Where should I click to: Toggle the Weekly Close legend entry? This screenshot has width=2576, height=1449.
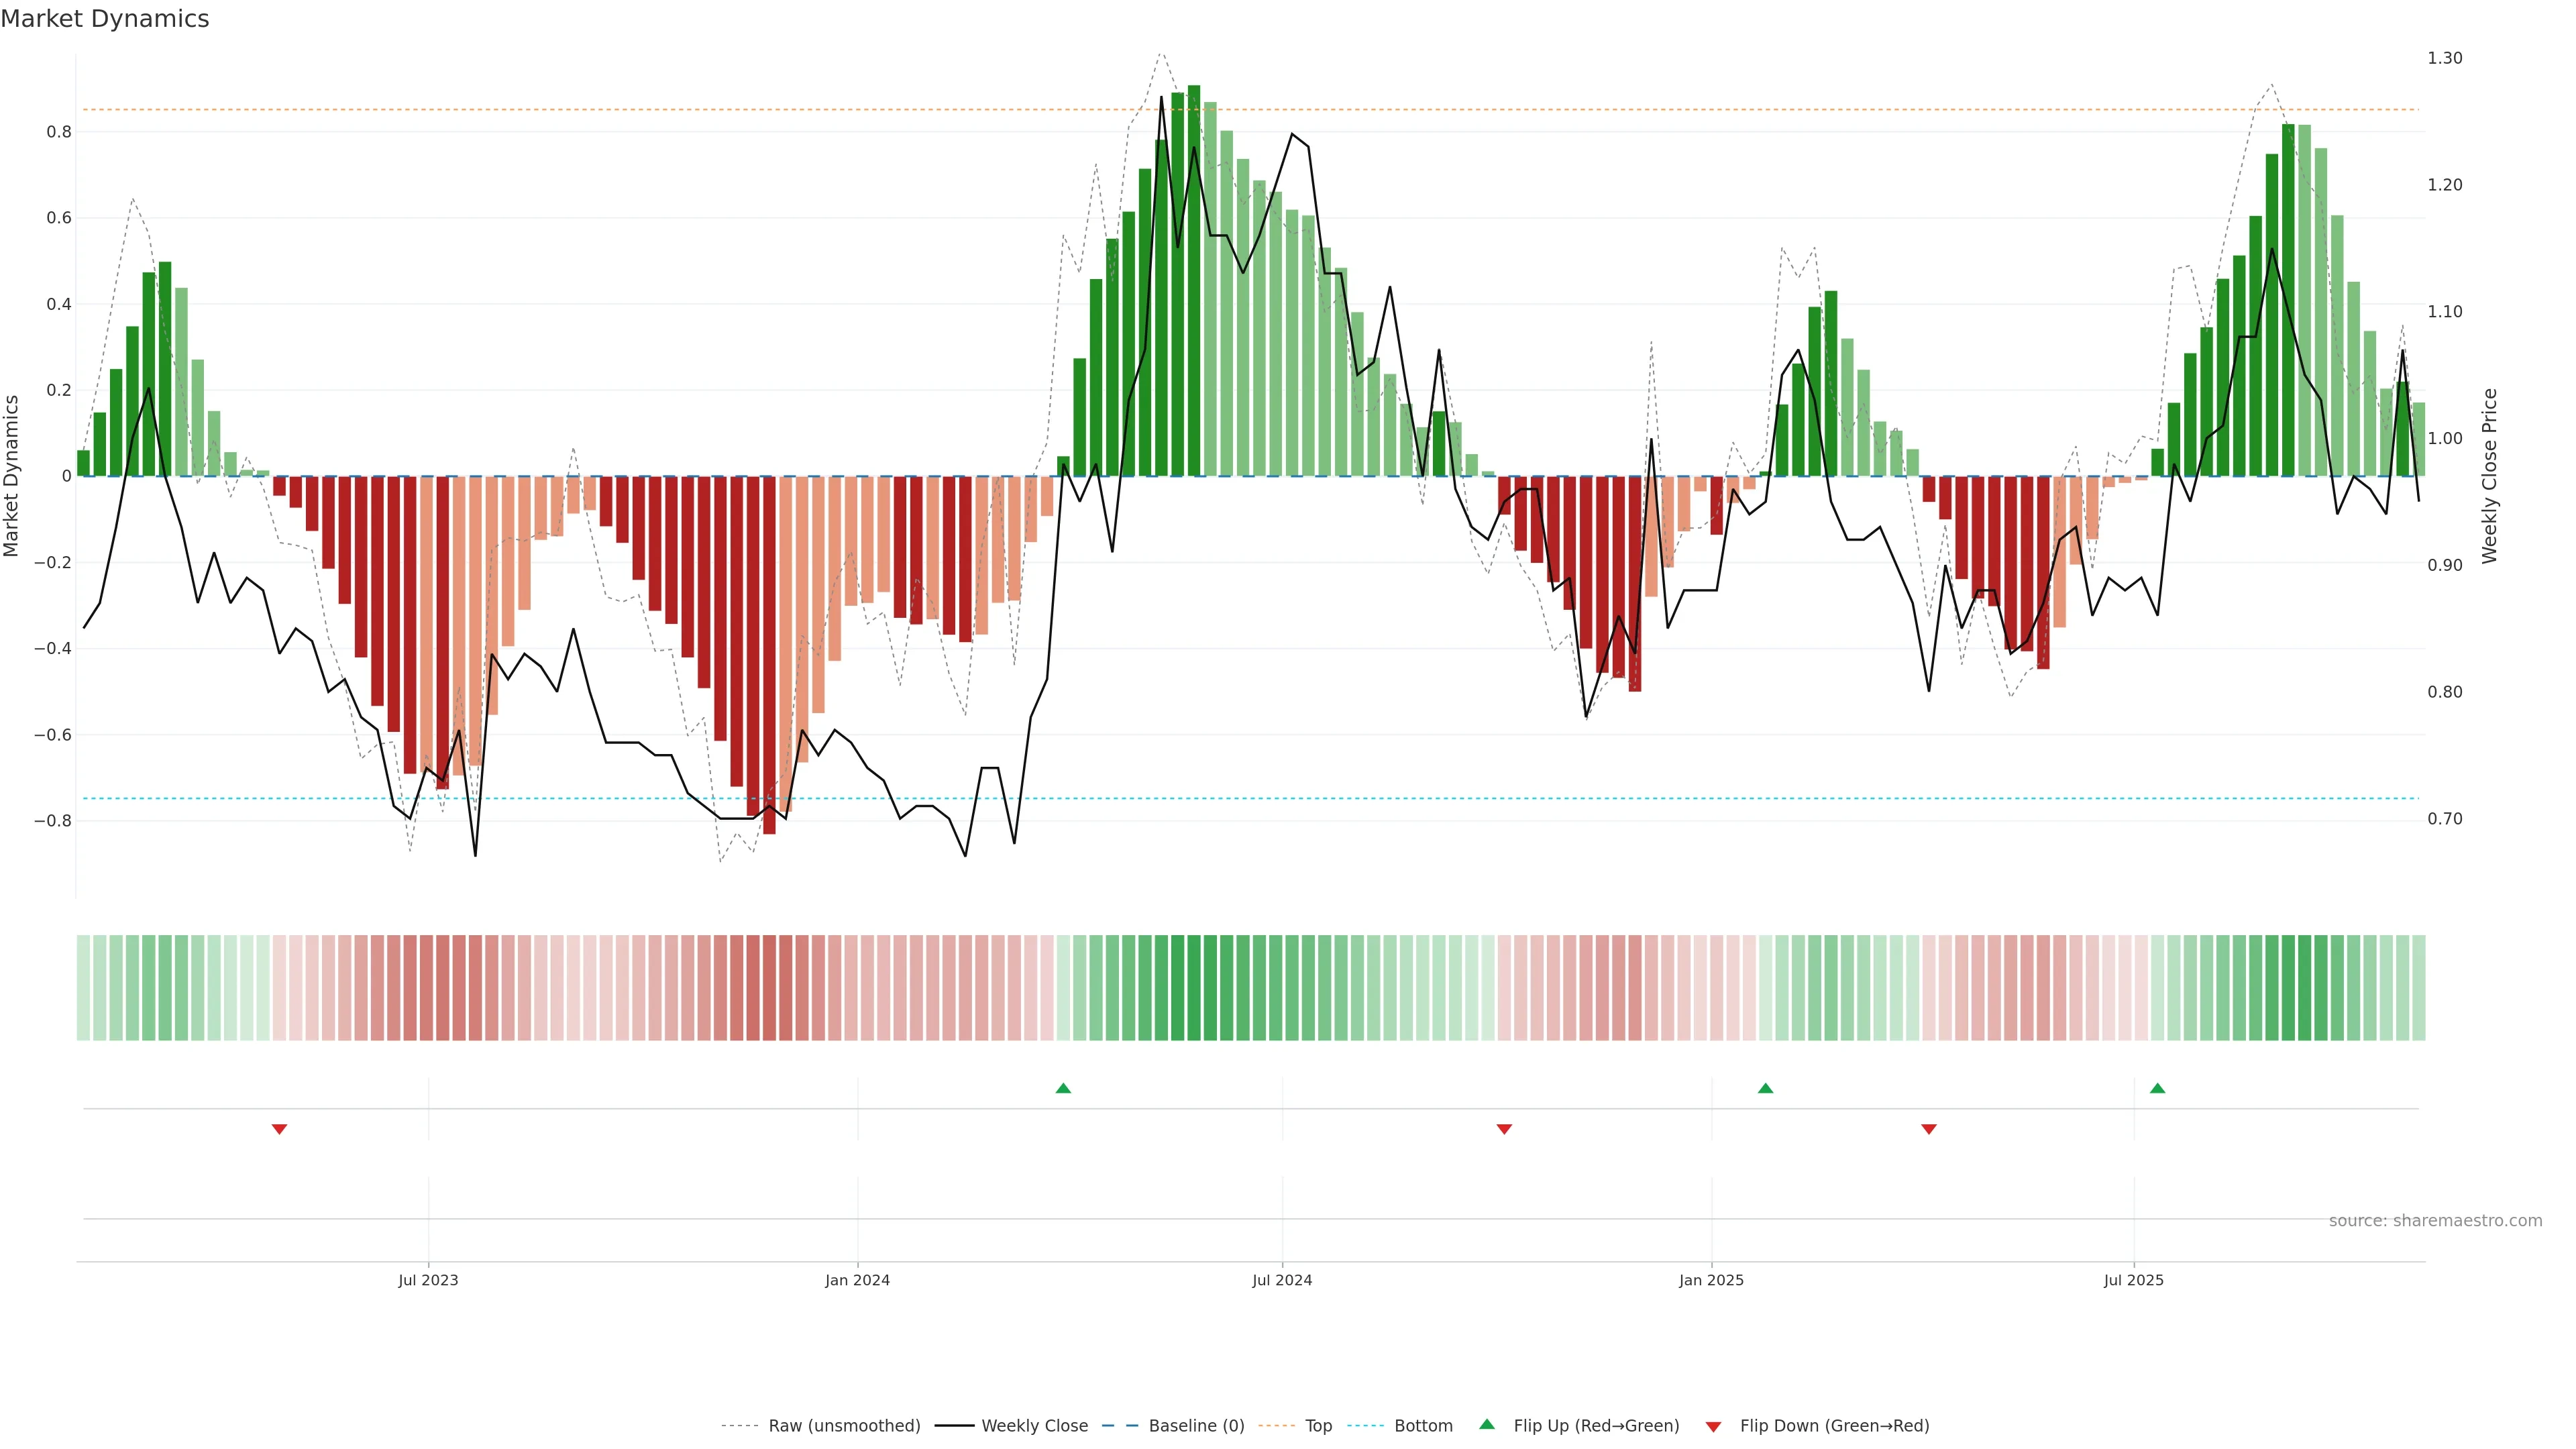point(1034,1425)
